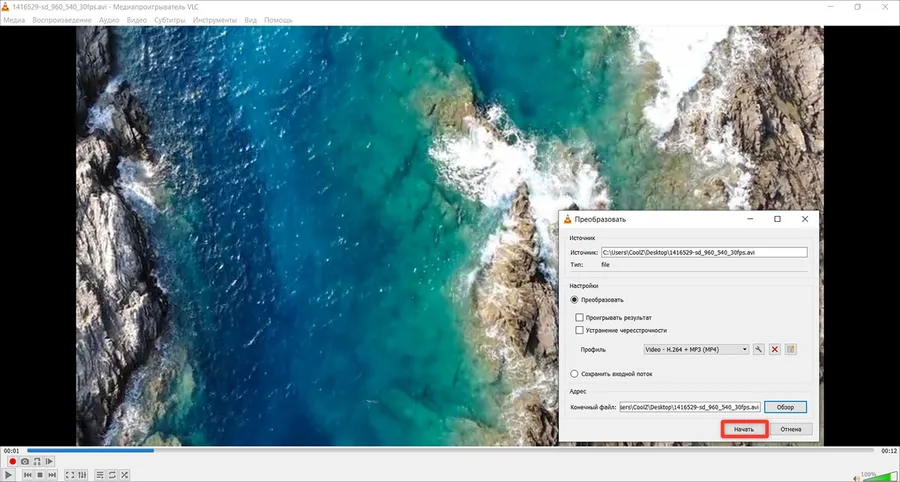Open the Профиль dropdown list

696,349
